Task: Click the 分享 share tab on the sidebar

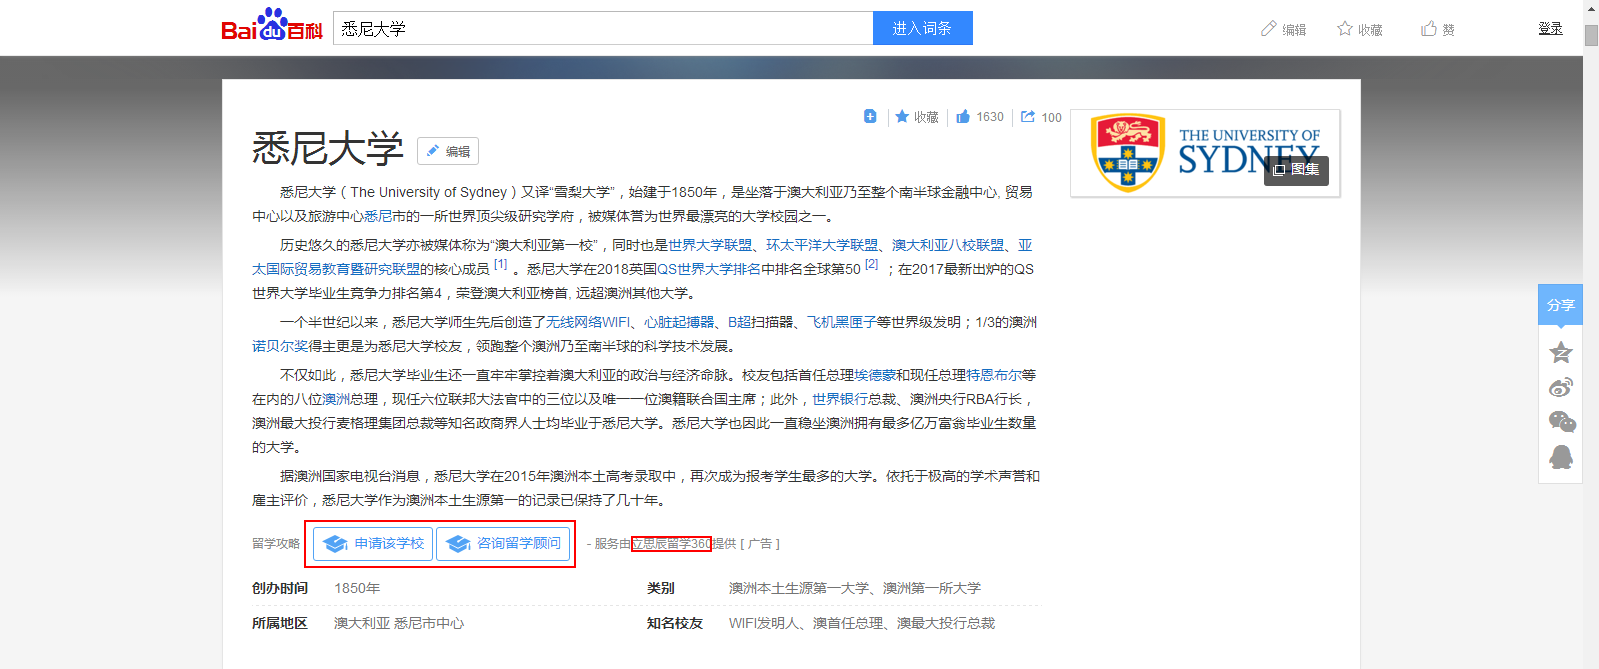Action: click(x=1560, y=305)
